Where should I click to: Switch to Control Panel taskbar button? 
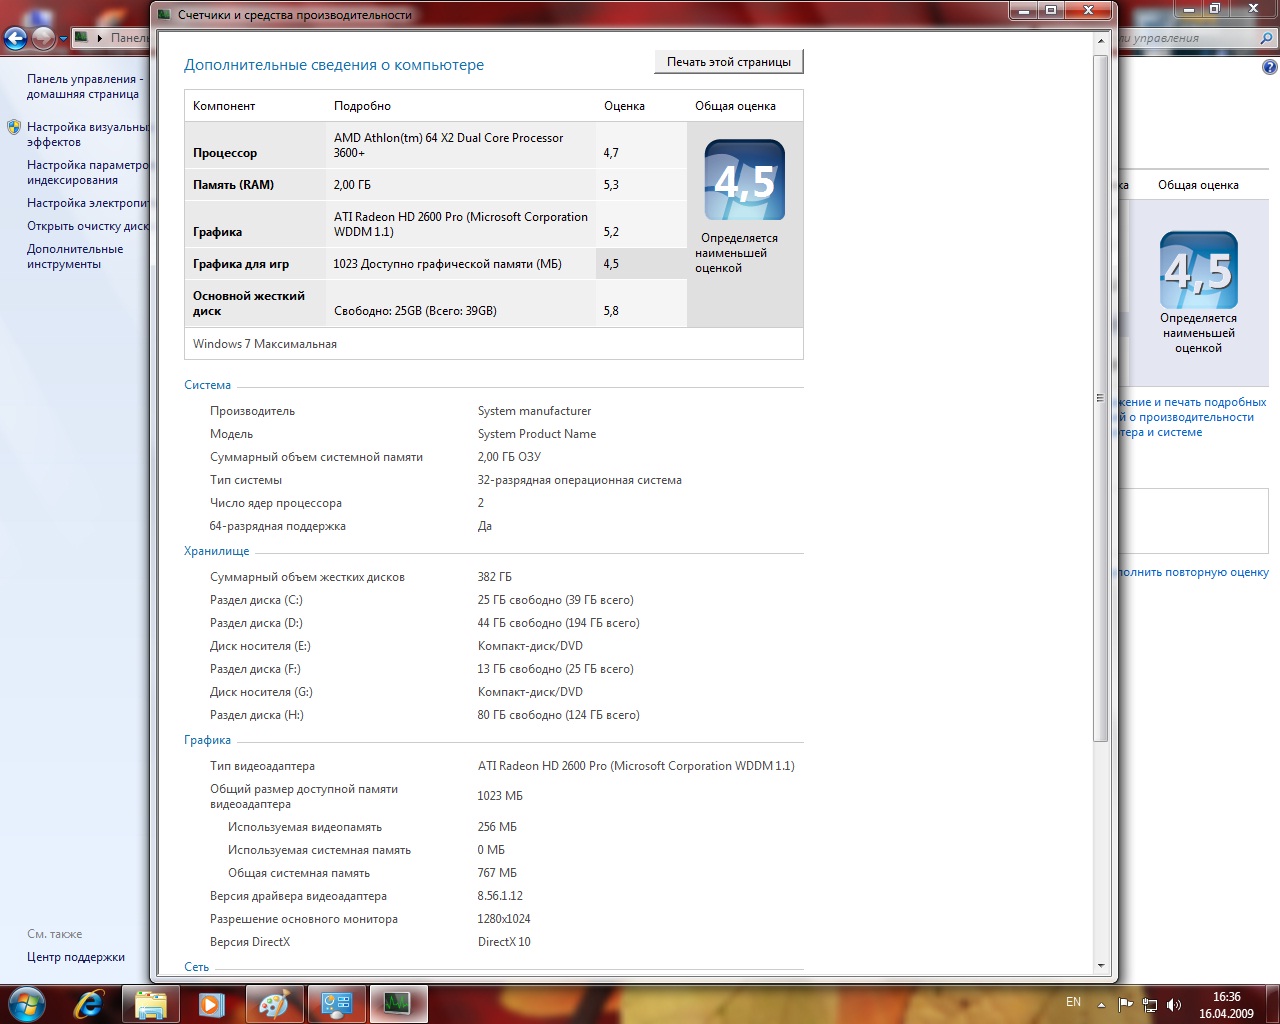336,1004
